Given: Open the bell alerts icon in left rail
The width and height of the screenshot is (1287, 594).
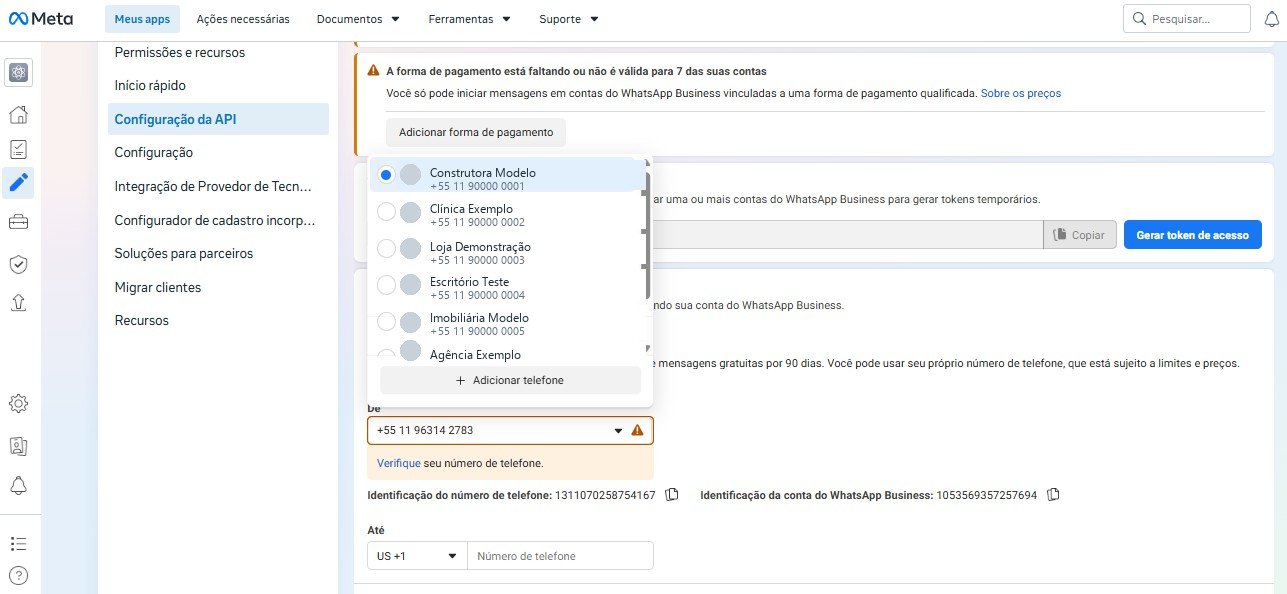Looking at the screenshot, I should tap(18, 486).
